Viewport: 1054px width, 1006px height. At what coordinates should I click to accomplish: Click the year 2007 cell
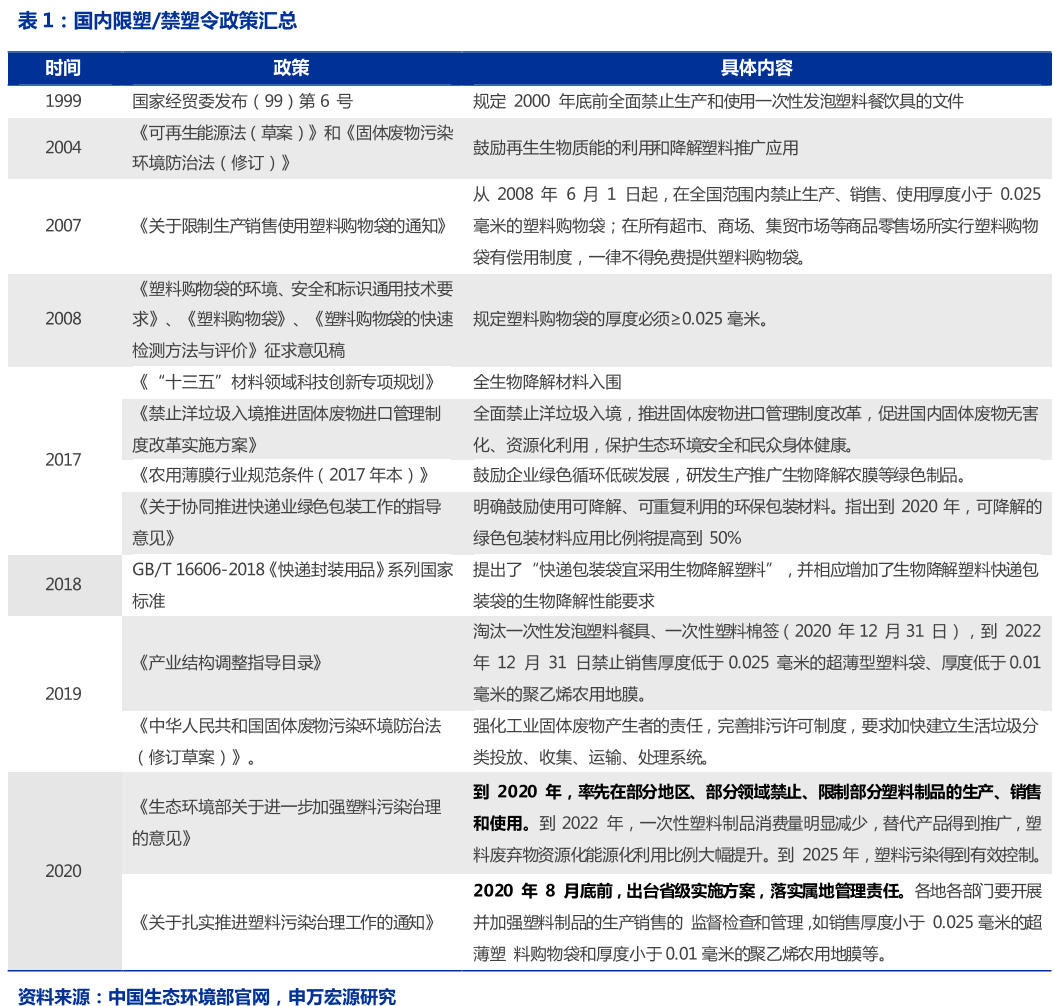coord(63,226)
